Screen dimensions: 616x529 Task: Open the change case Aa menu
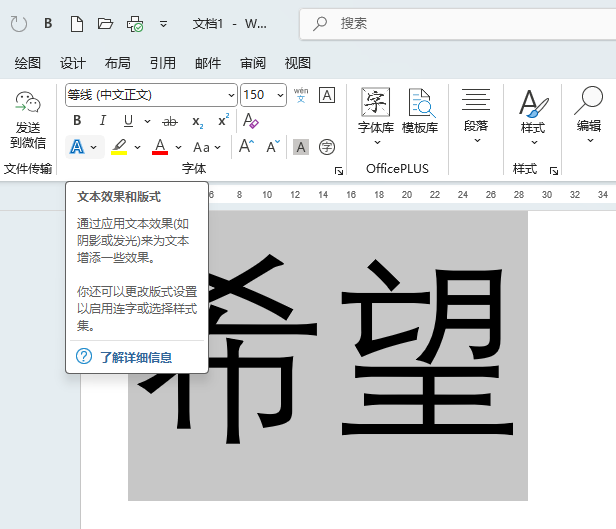coord(207,147)
